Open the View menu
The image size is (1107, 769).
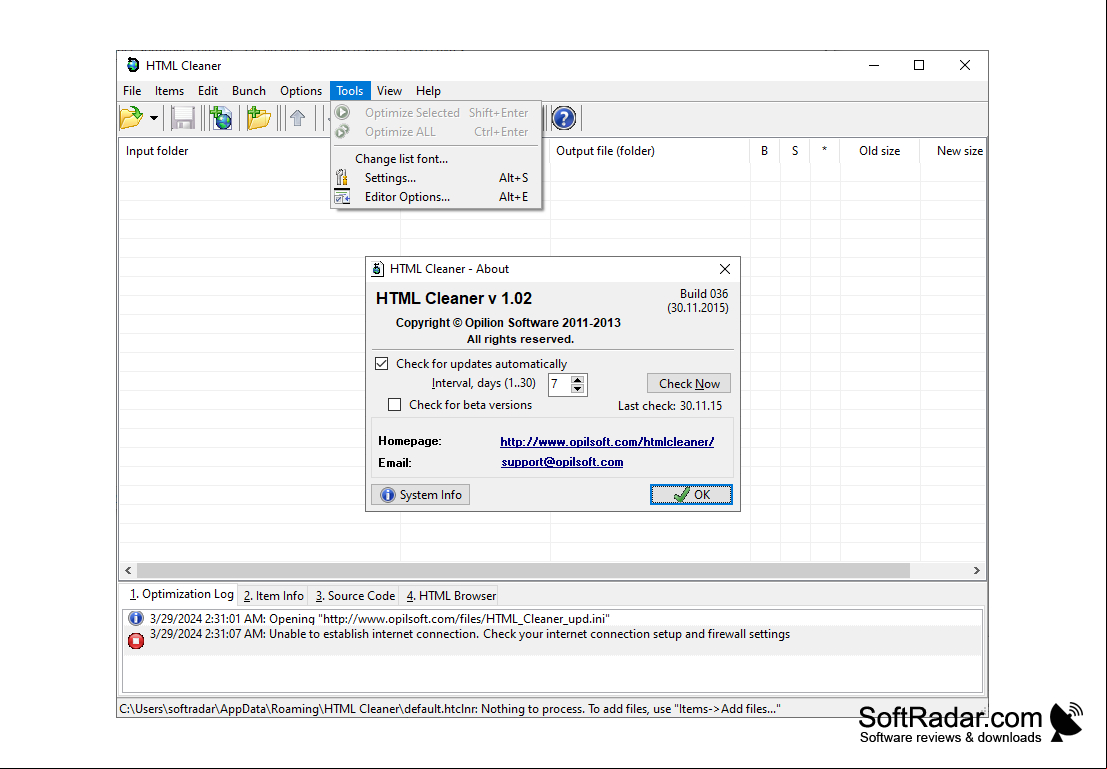tap(389, 90)
